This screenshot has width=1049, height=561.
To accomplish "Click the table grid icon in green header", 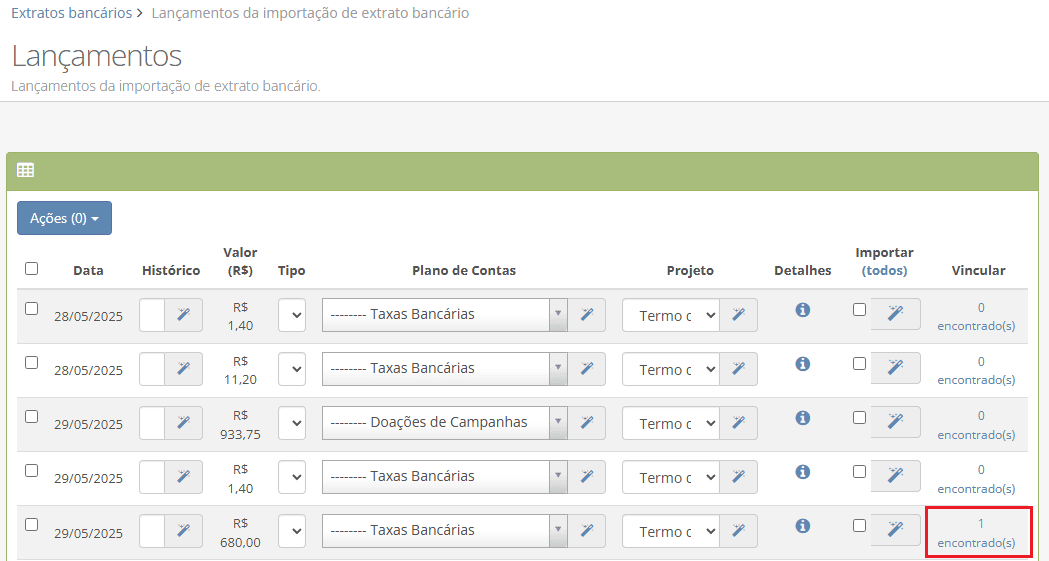I will pyautogui.click(x=25, y=171).
